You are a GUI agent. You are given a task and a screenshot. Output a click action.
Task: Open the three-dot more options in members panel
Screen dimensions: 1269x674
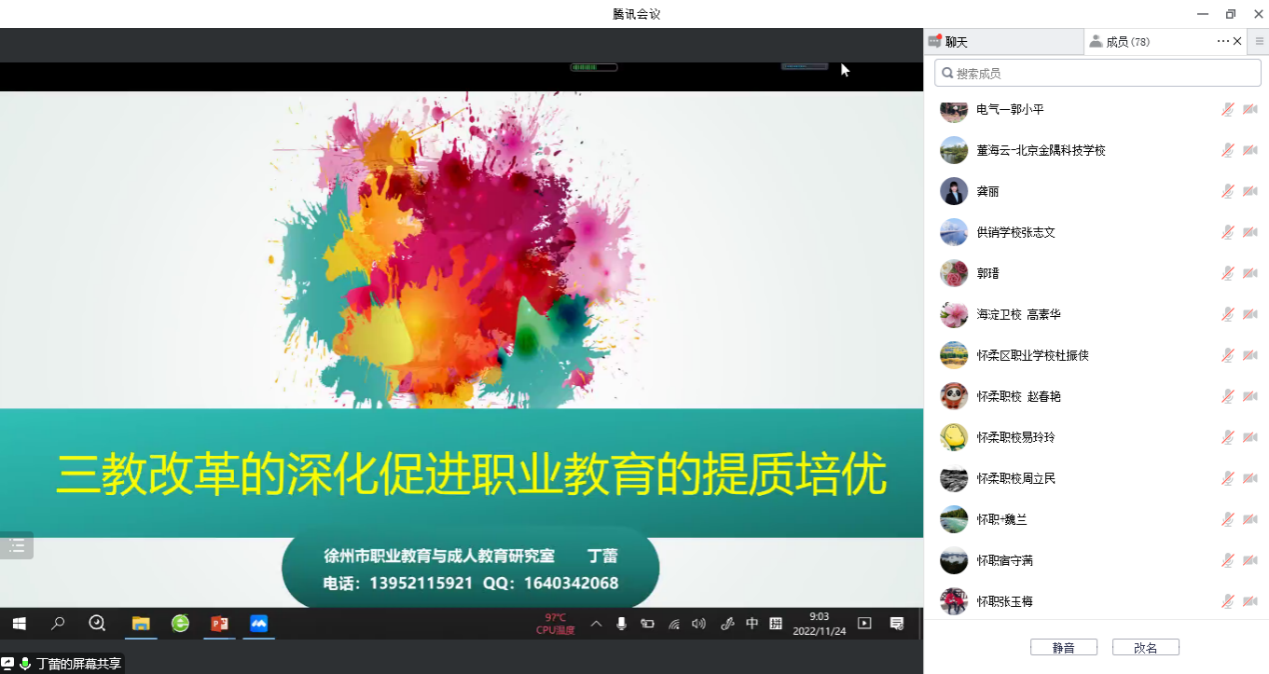click(x=1222, y=42)
